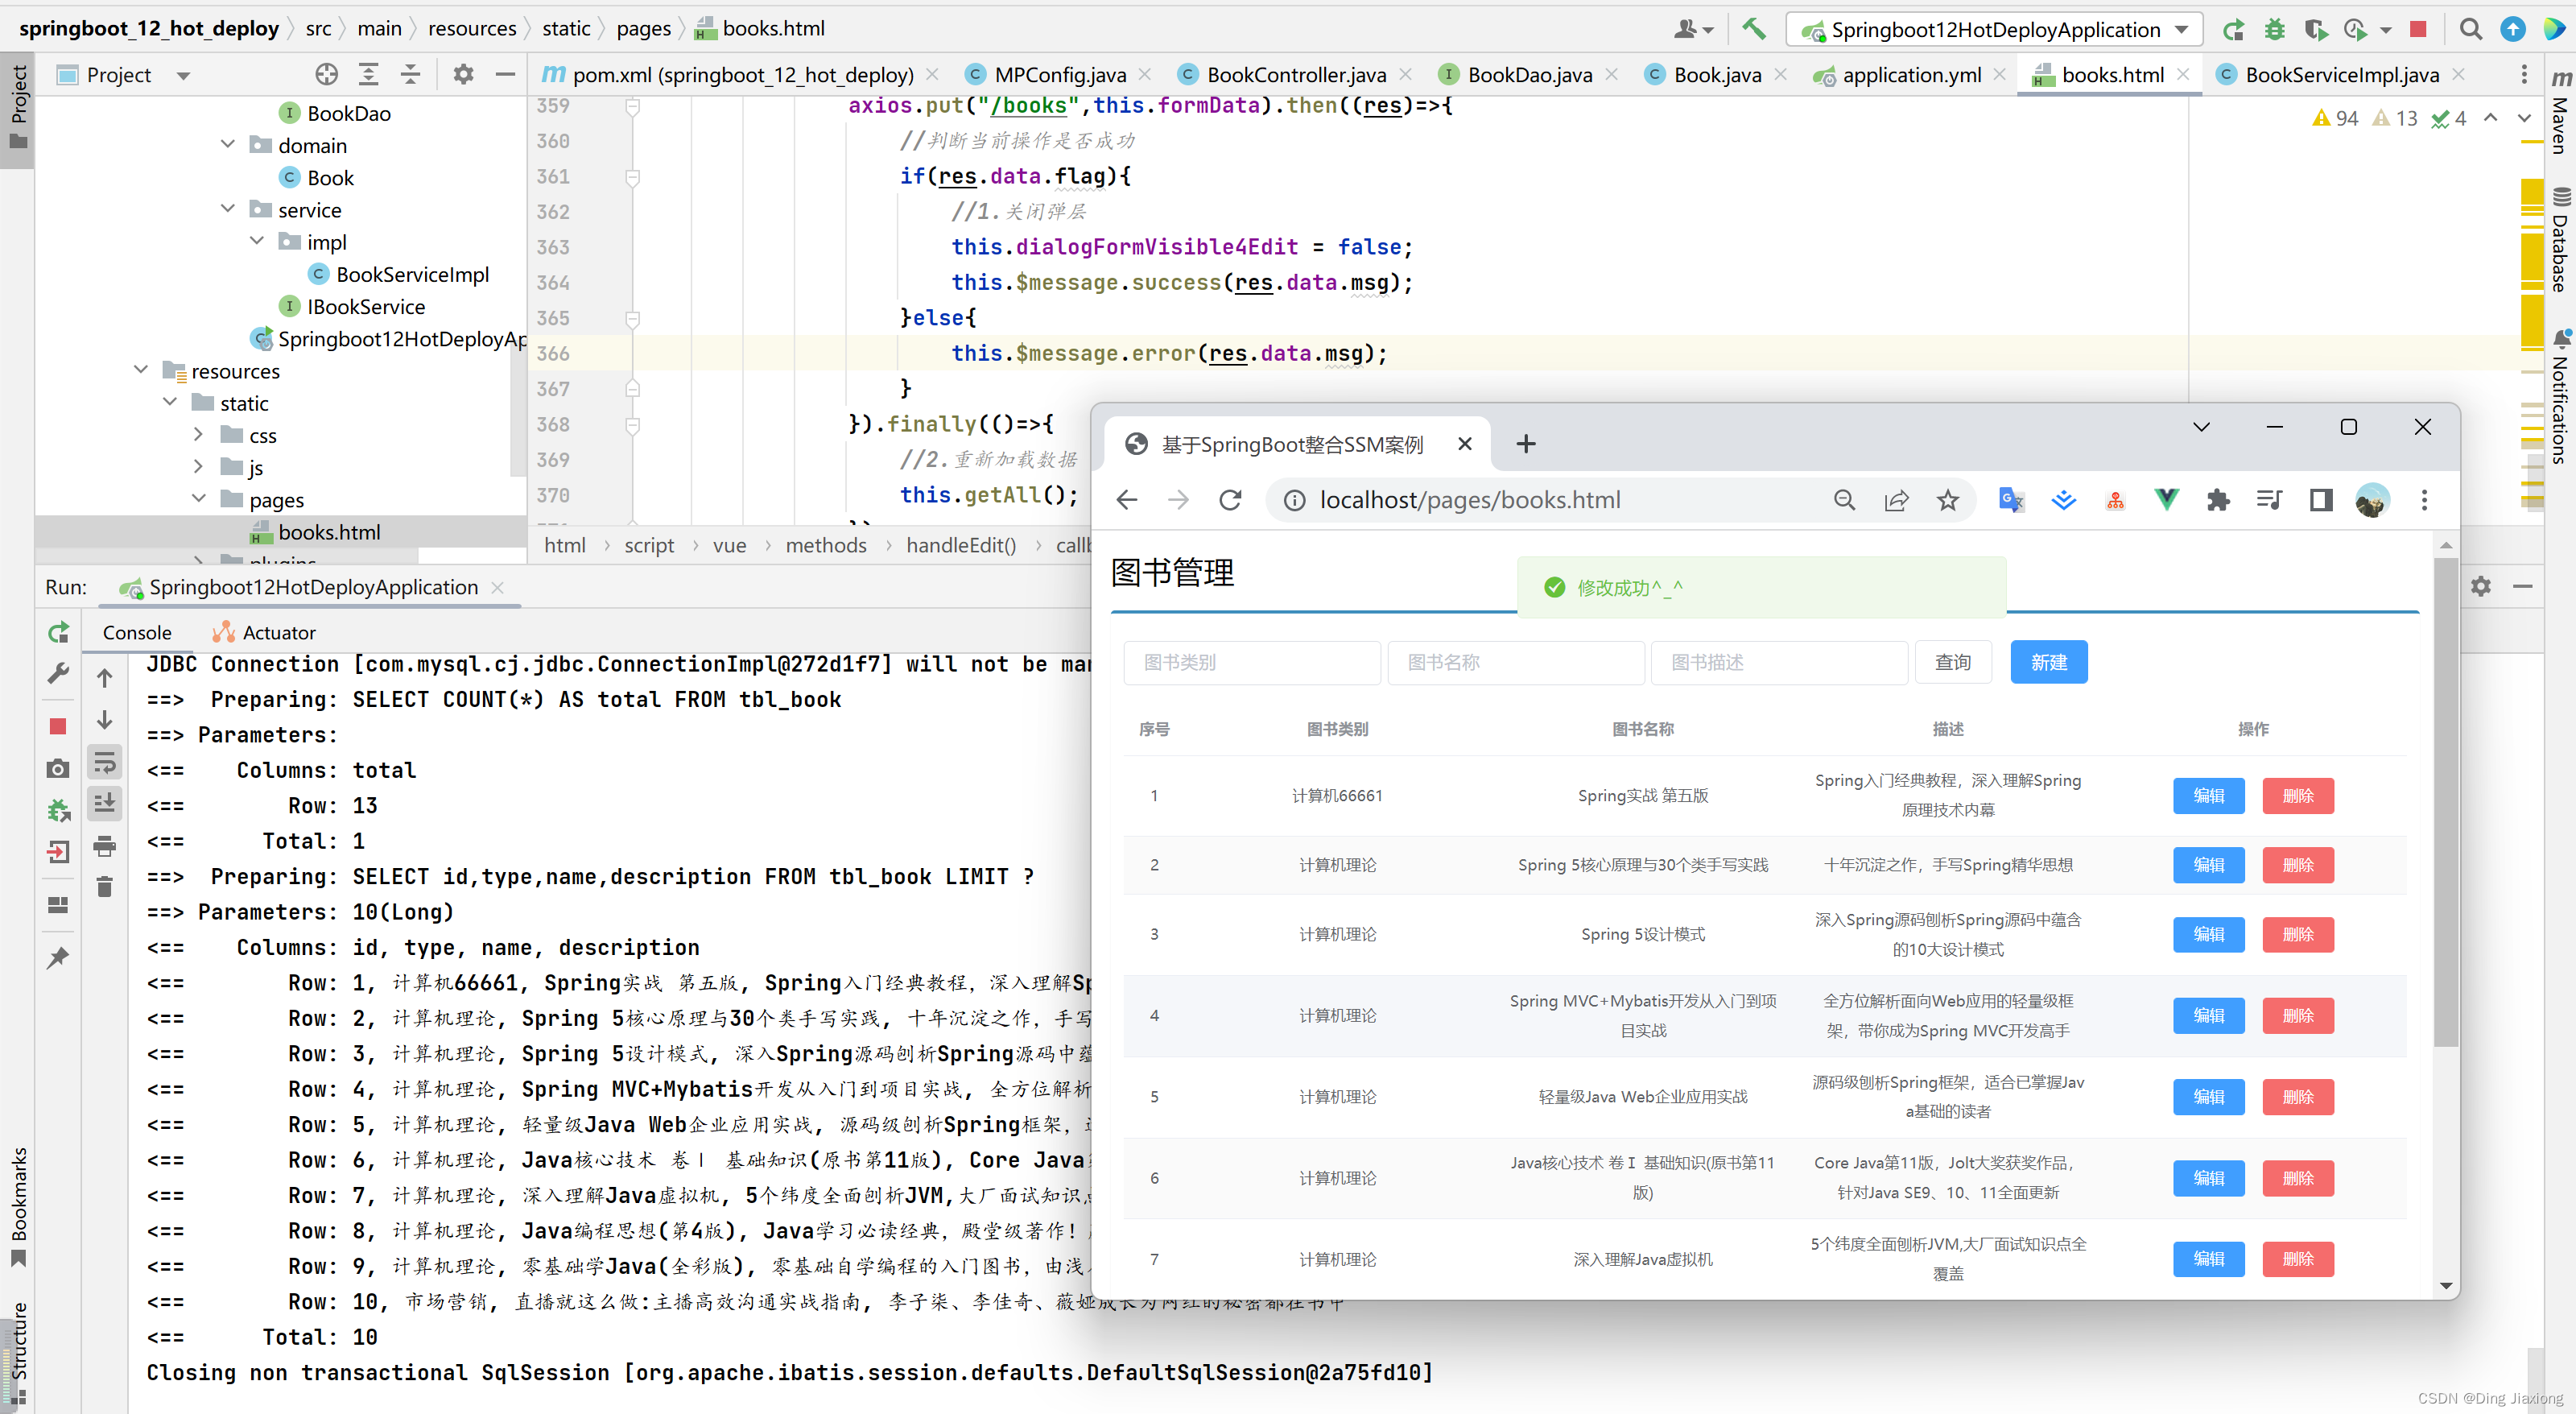Image resolution: width=2576 pixels, height=1414 pixels.
Task: Click browser address bar localhost/pages/books.html
Action: tap(1469, 500)
